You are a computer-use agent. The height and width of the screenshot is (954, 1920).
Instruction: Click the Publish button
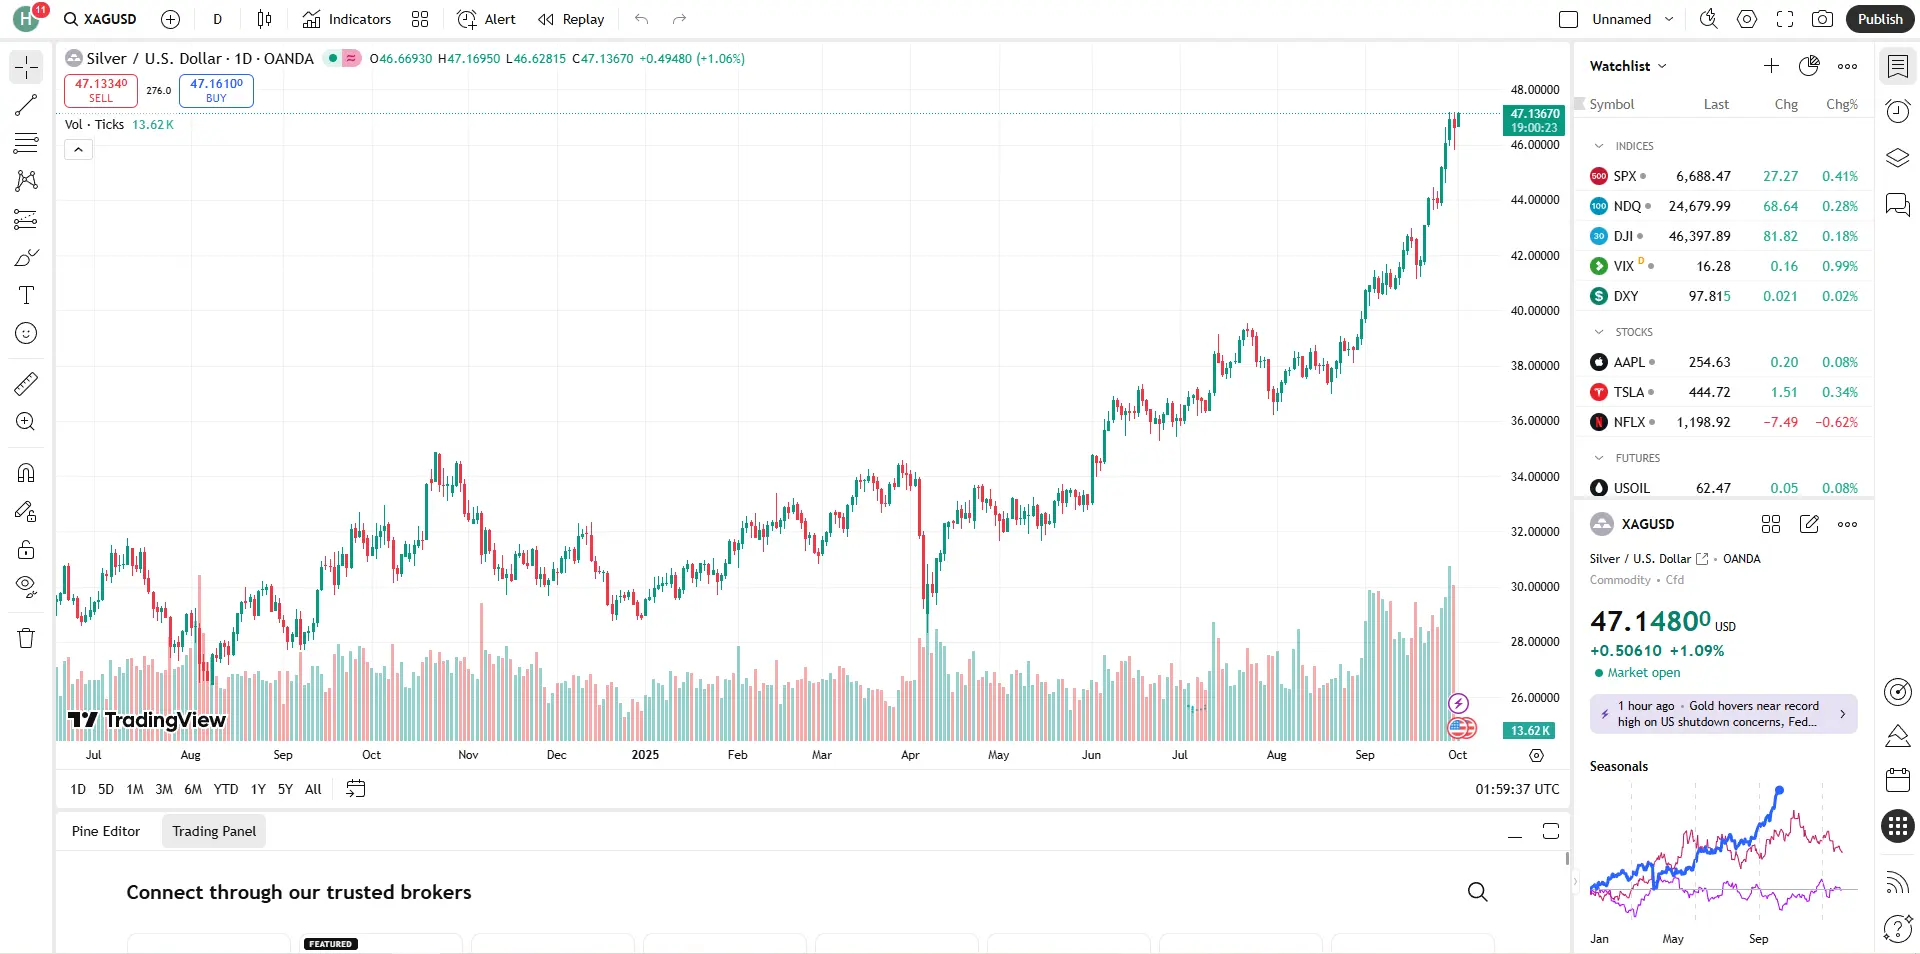coord(1879,19)
